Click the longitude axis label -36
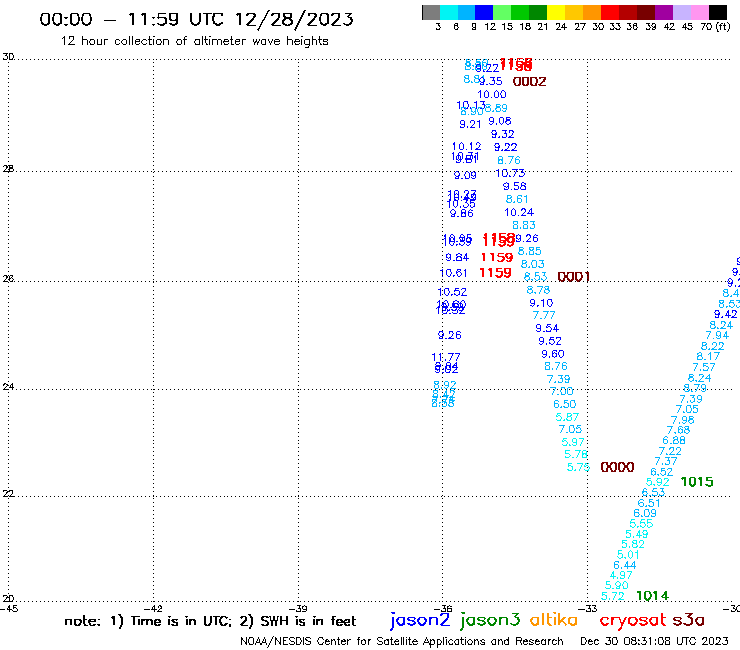Image resolution: width=740 pixels, height=650 pixels. point(443,608)
